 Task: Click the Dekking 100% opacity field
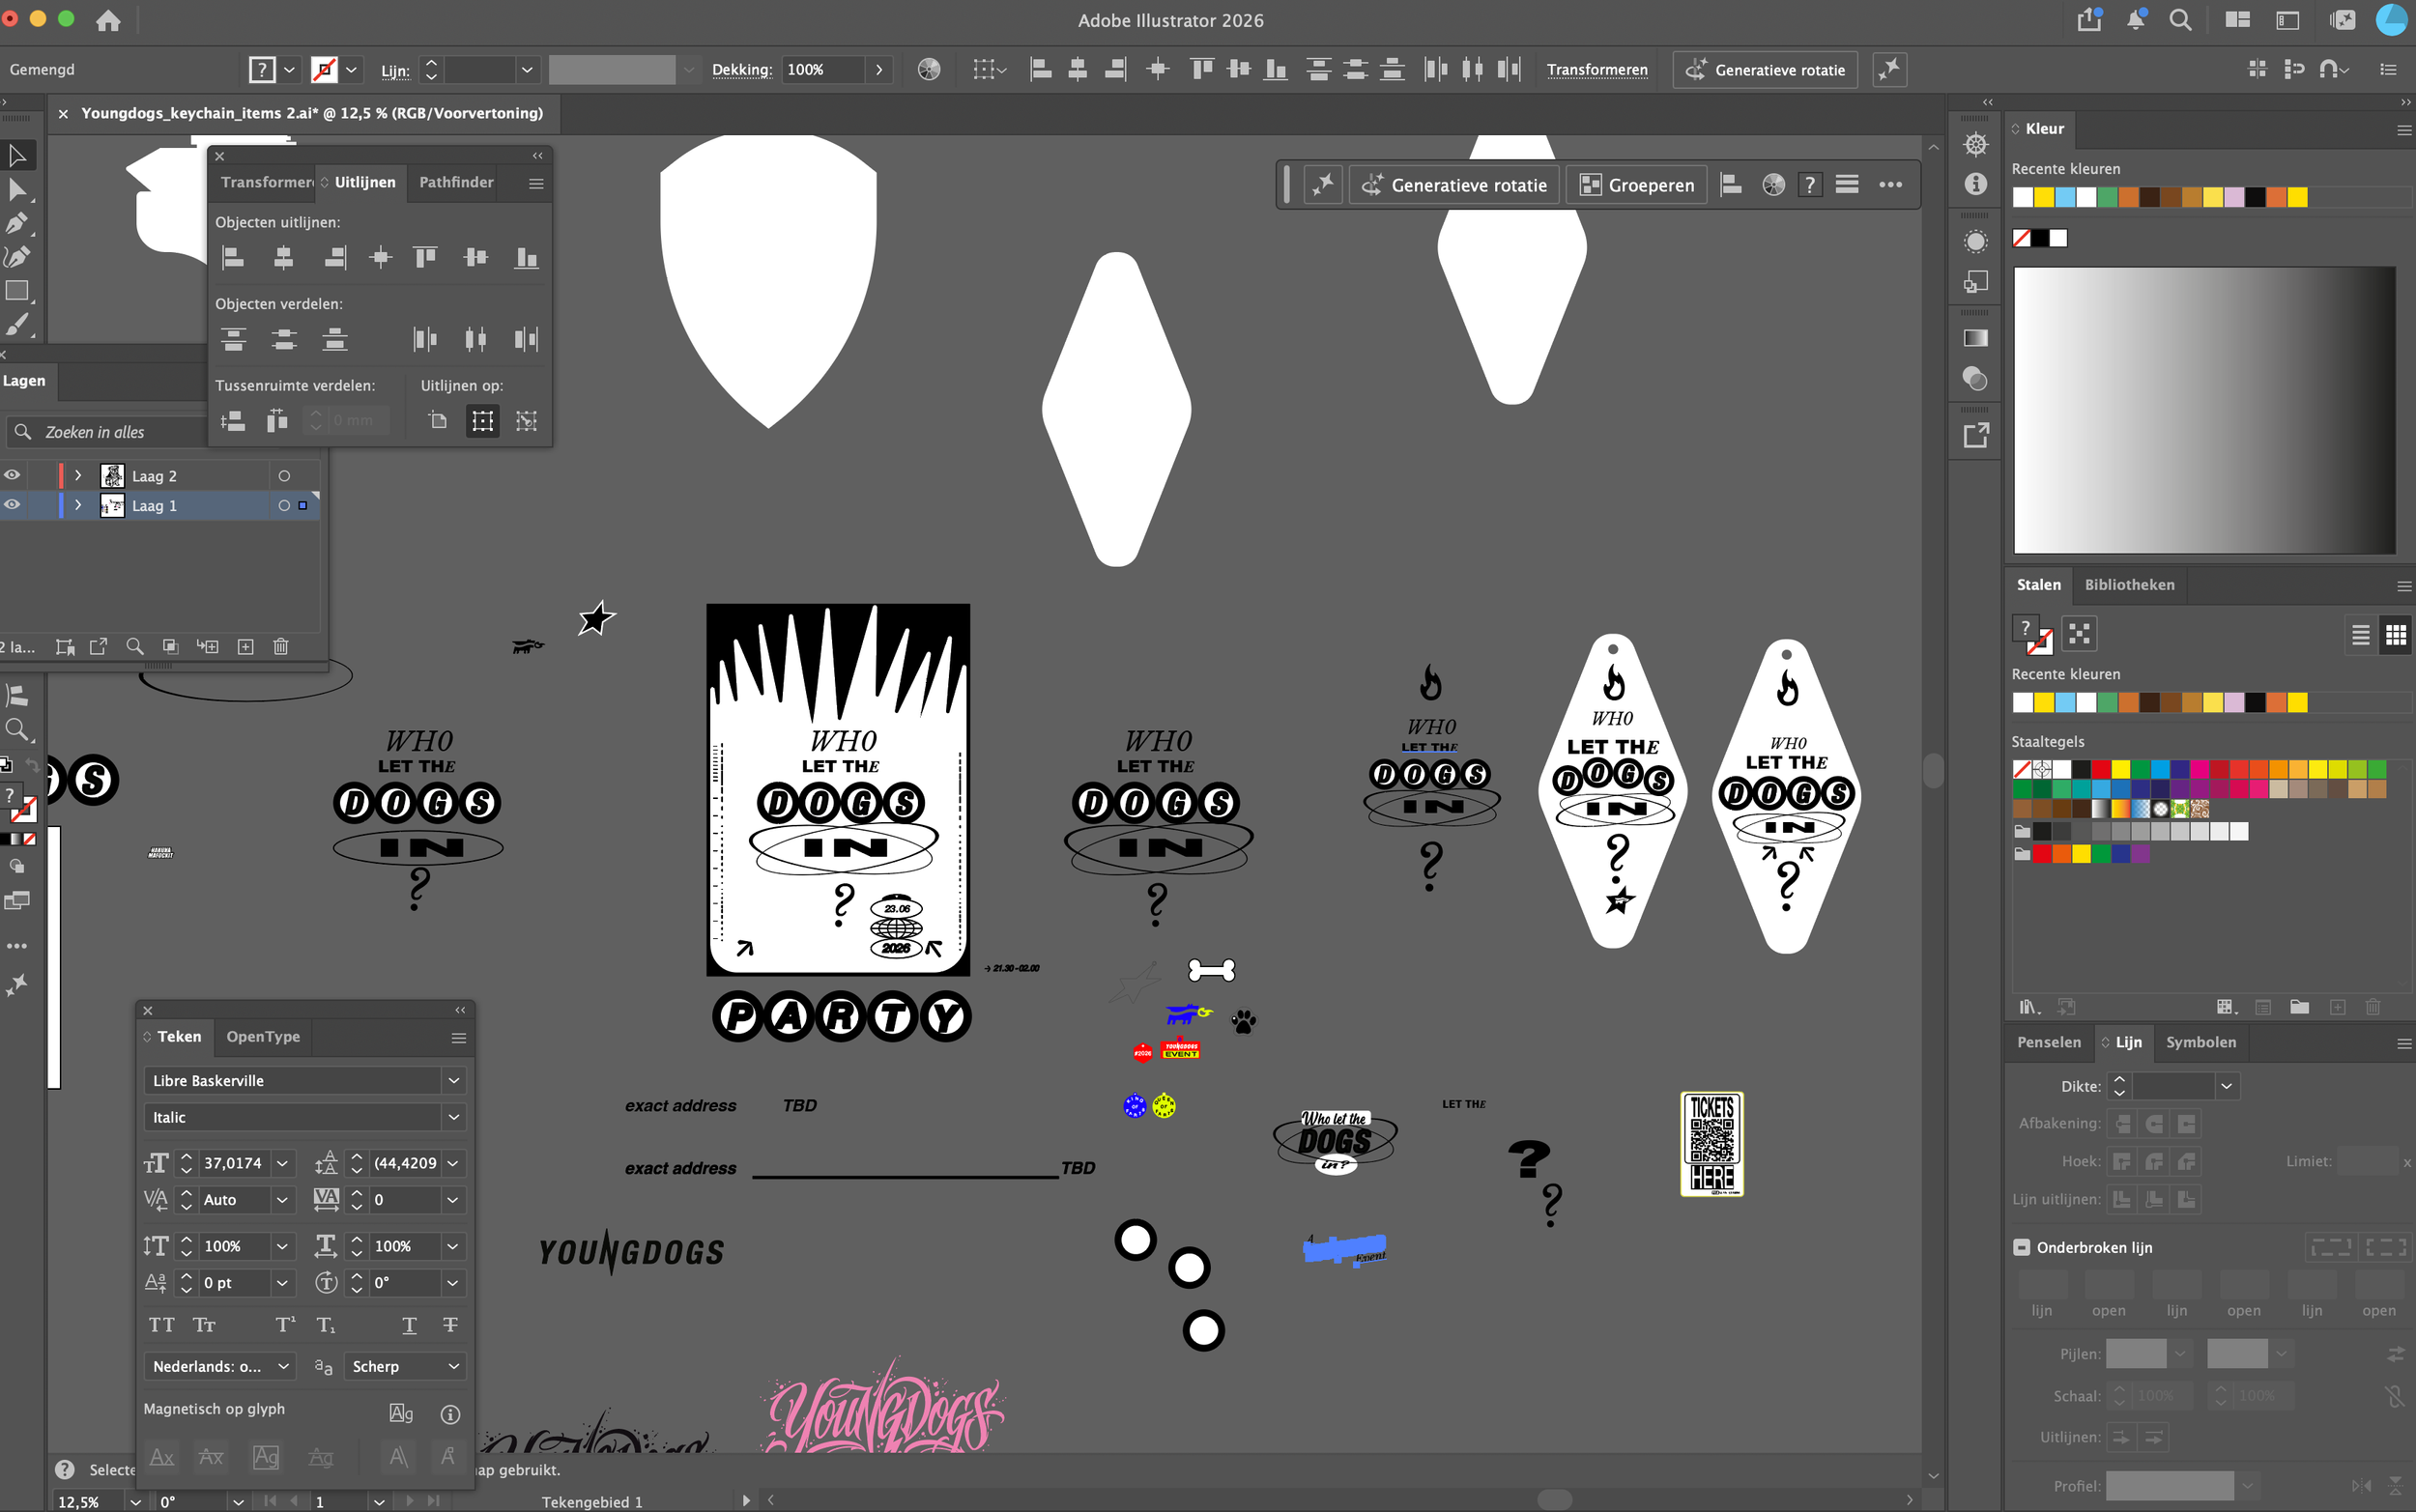pyautogui.click(x=824, y=70)
